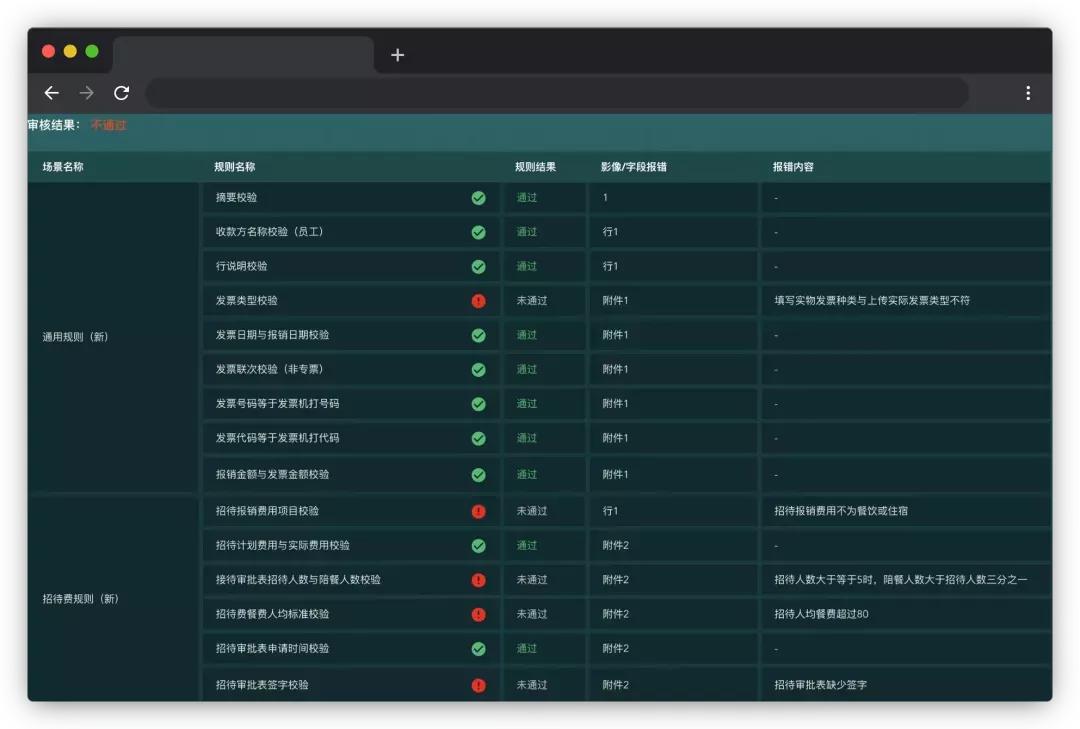Click the green check icon next to 行说明校验
The image size is (1080, 729).
(478, 266)
